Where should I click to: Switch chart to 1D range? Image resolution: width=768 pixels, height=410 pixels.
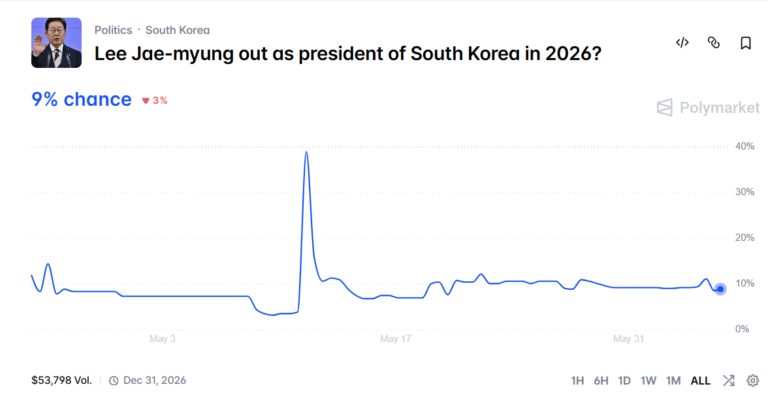tap(624, 381)
